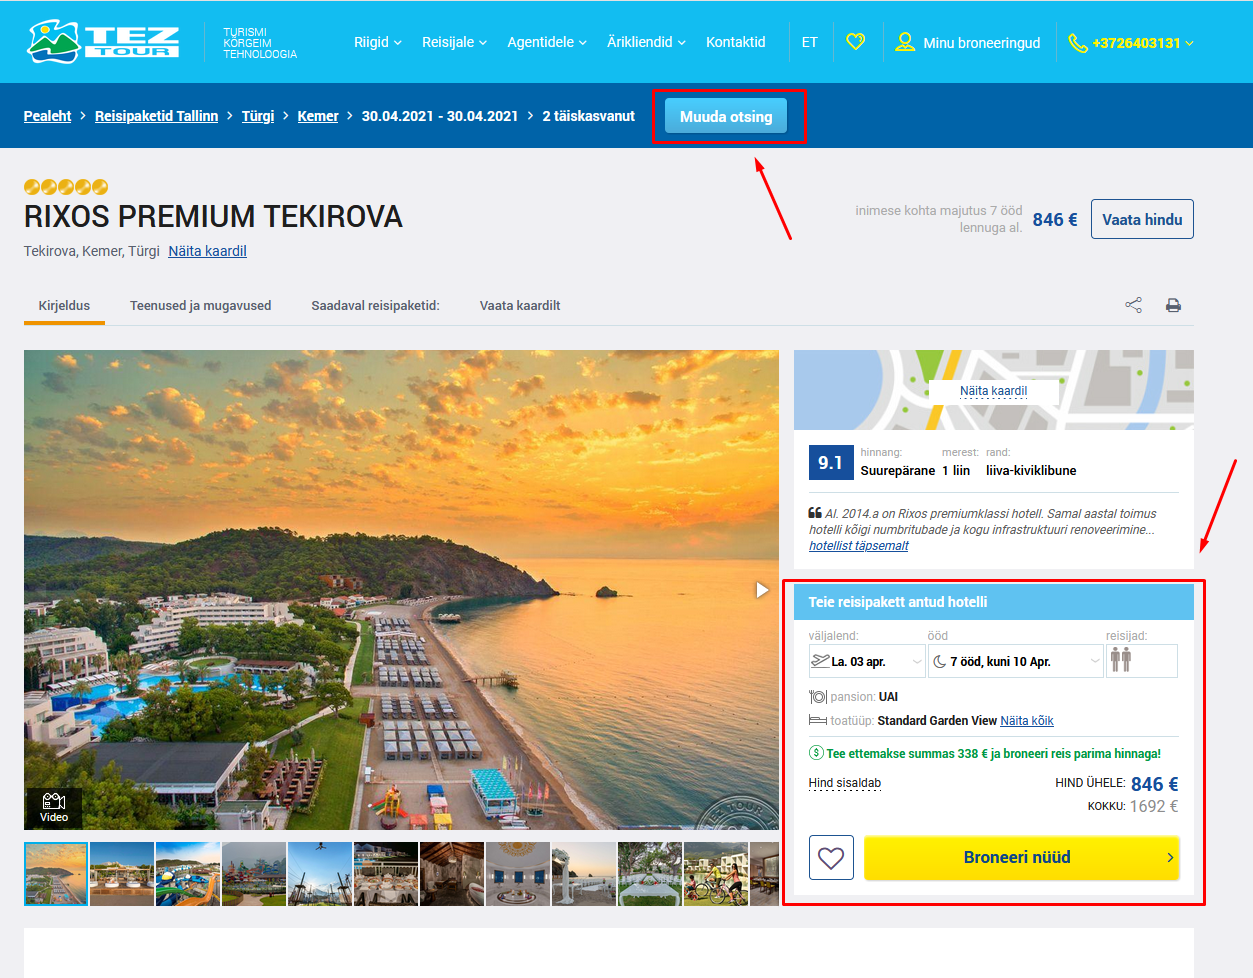The height and width of the screenshot is (978, 1253).
Task: Click Näita kõik room types link
Action: point(1027,721)
